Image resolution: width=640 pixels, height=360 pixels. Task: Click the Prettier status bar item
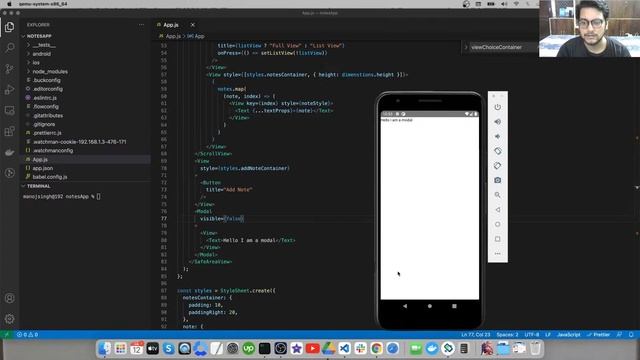[598, 335]
